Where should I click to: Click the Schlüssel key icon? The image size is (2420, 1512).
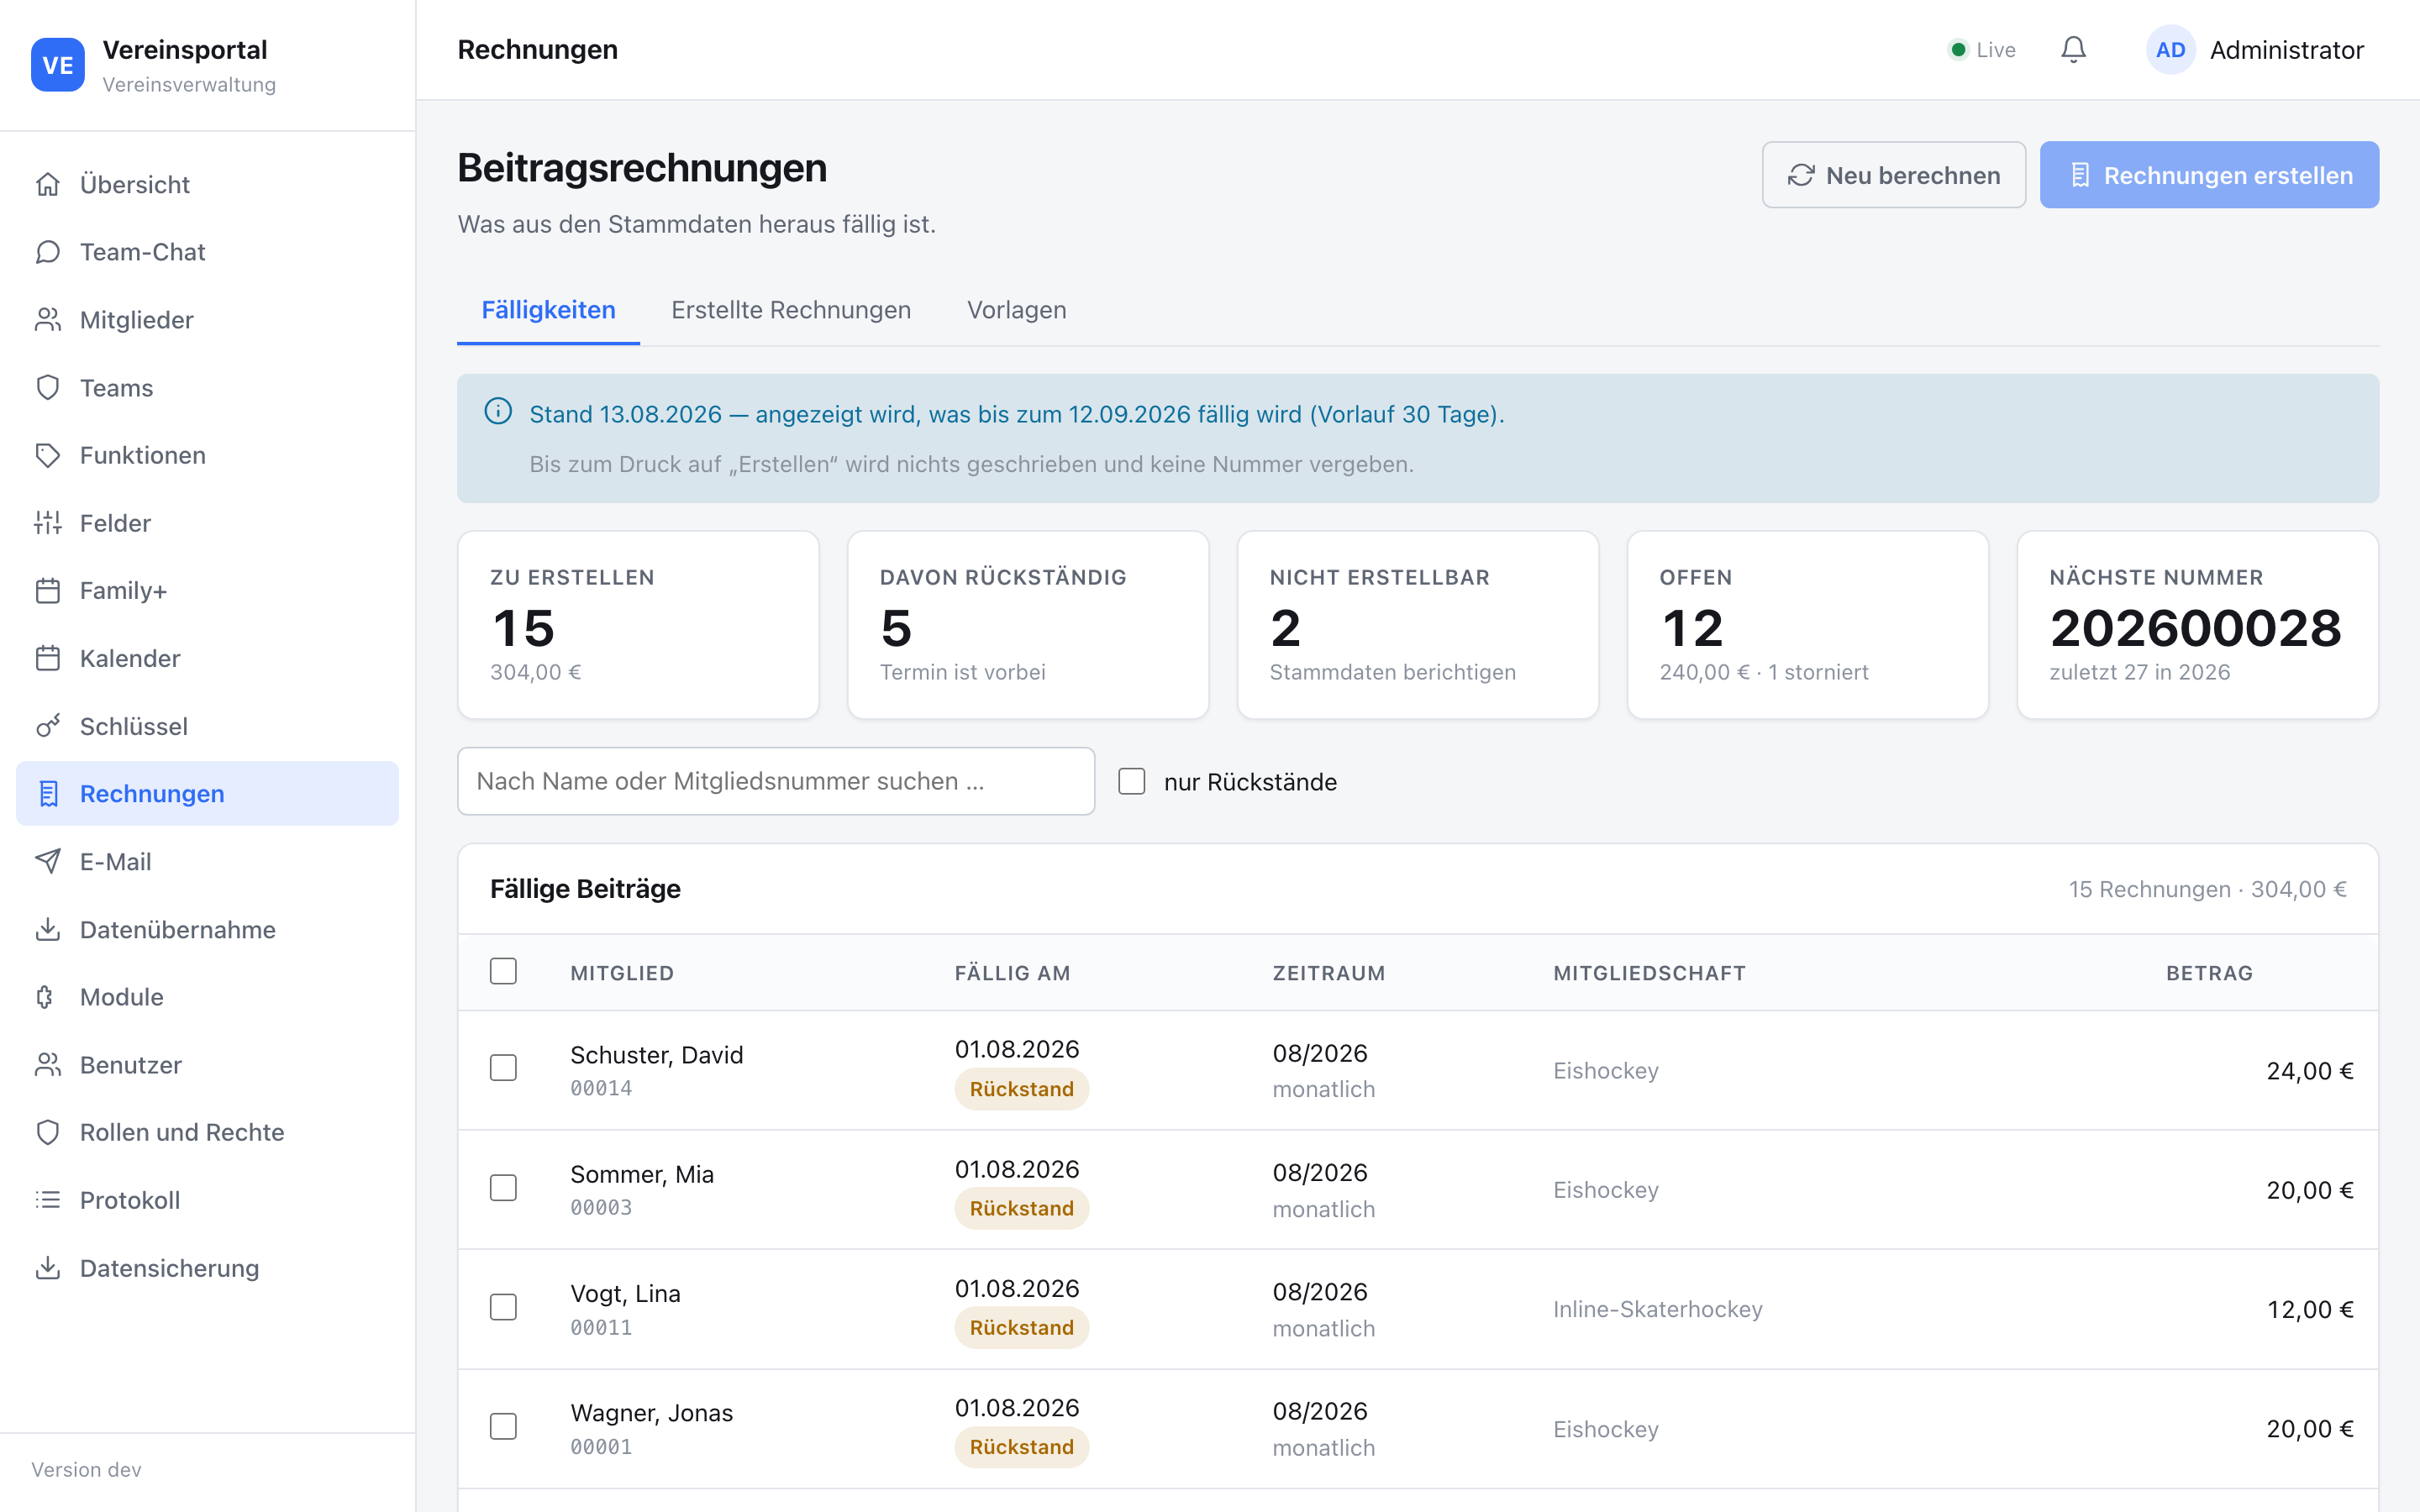click(x=48, y=726)
